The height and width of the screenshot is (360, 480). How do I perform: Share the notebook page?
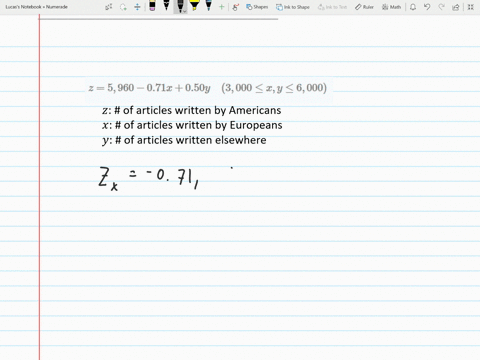tap(456, 7)
